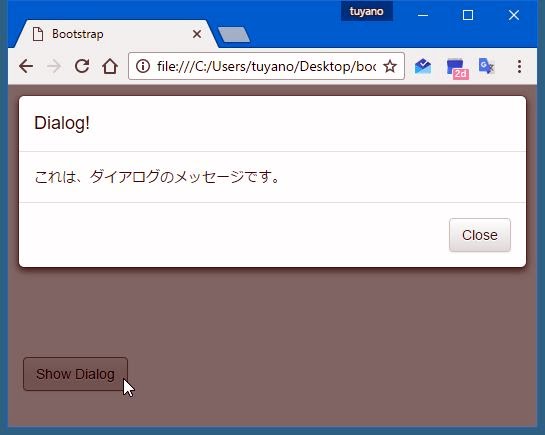
Task: Click the Japanese dialog message text
Action: (157, 177)
